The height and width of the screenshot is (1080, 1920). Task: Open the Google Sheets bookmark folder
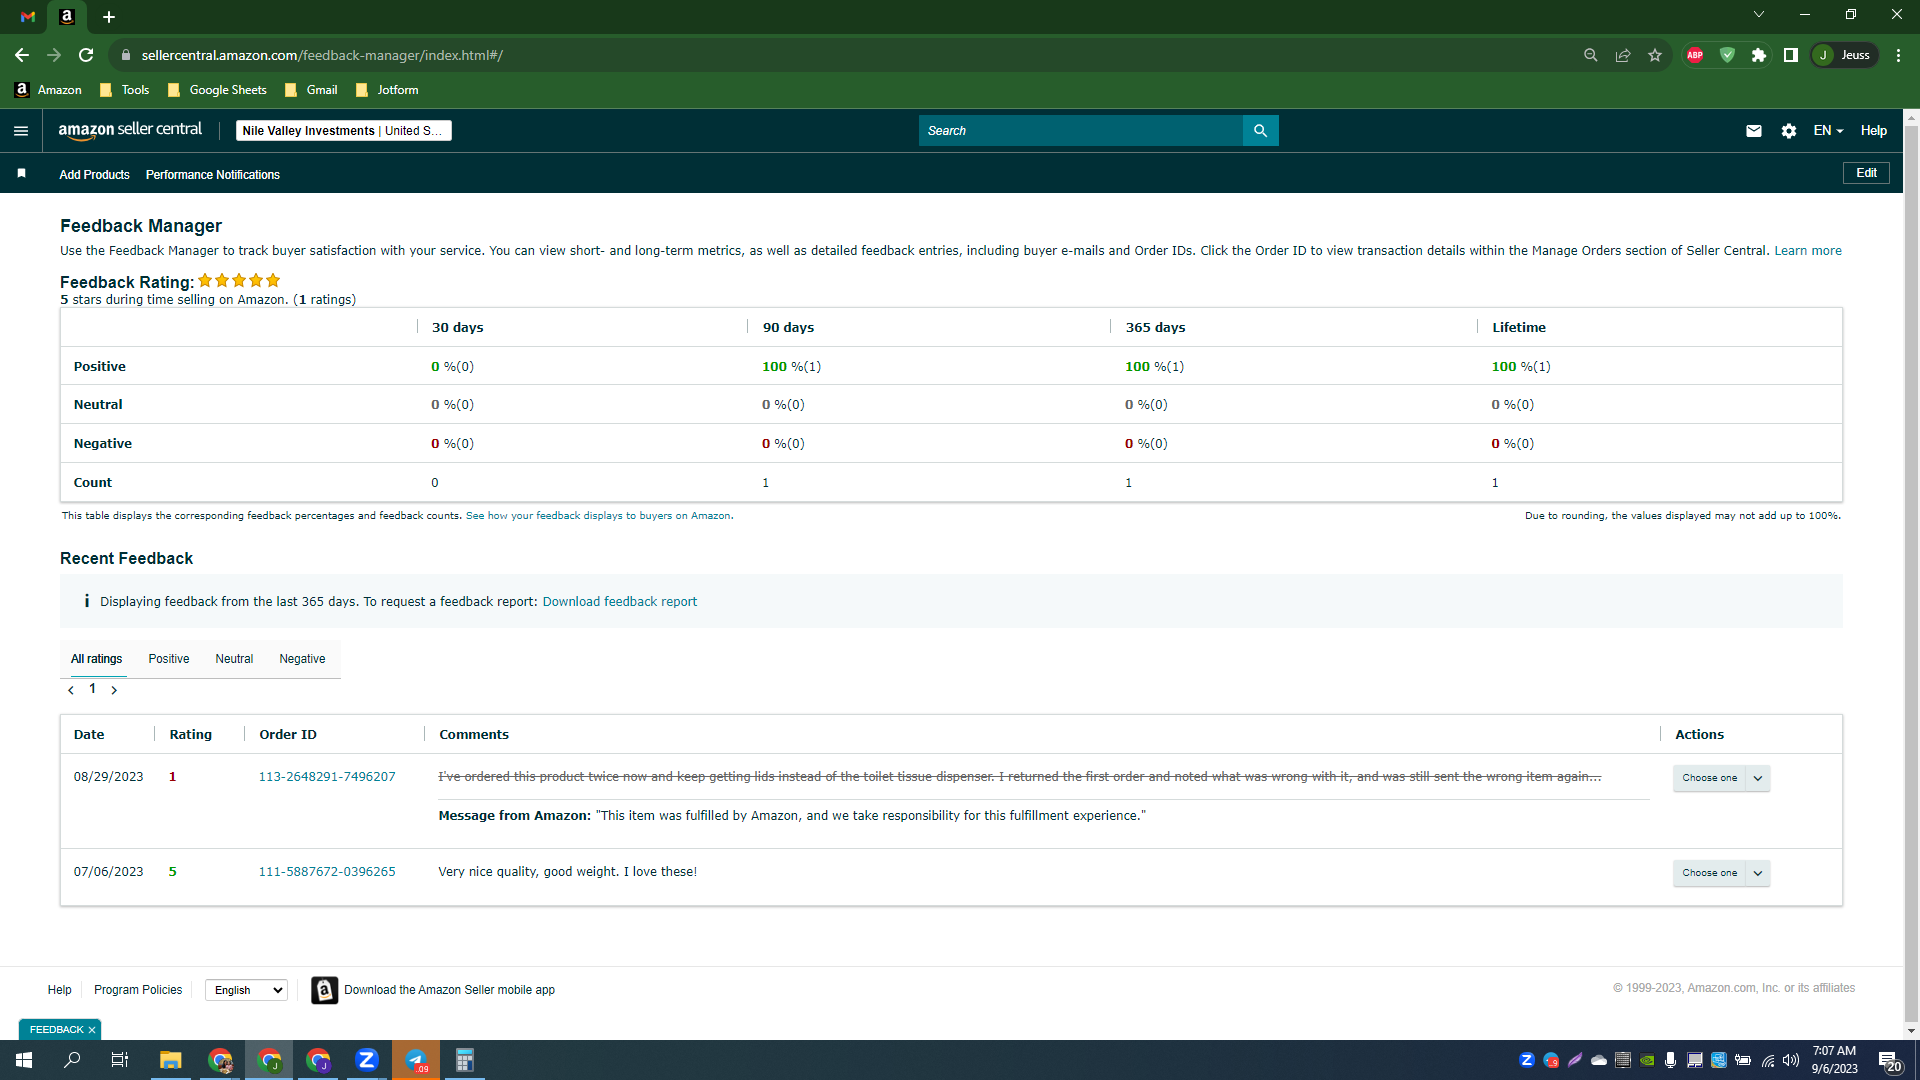click(217, 90)
